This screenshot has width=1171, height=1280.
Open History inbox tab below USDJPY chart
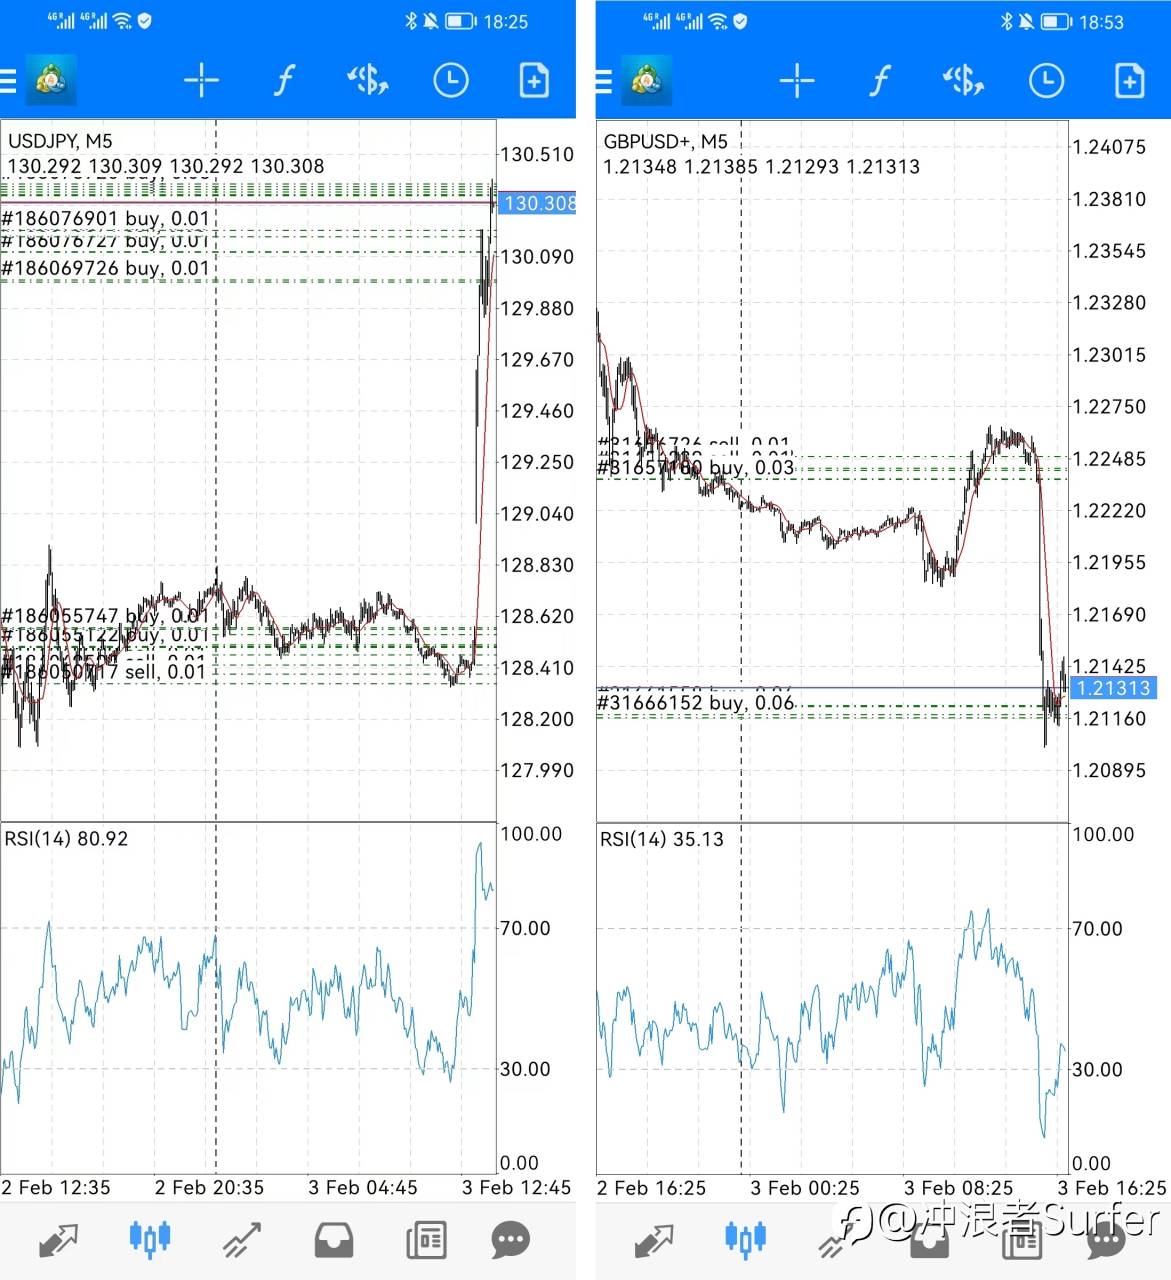point(334,1240)
